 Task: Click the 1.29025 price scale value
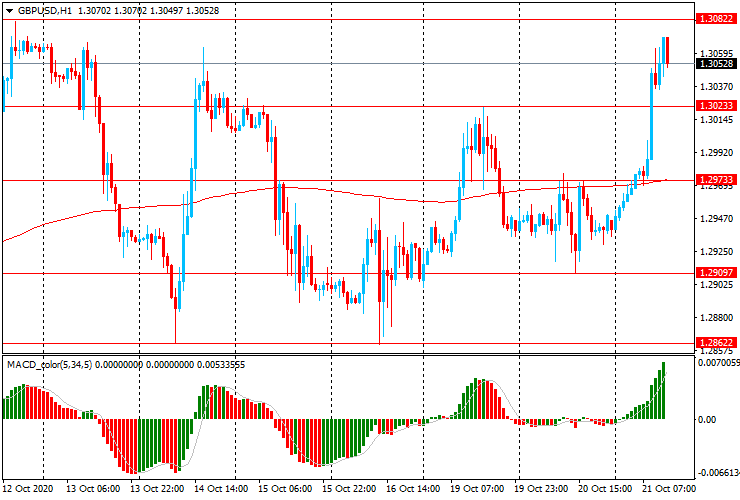(716, 285)
